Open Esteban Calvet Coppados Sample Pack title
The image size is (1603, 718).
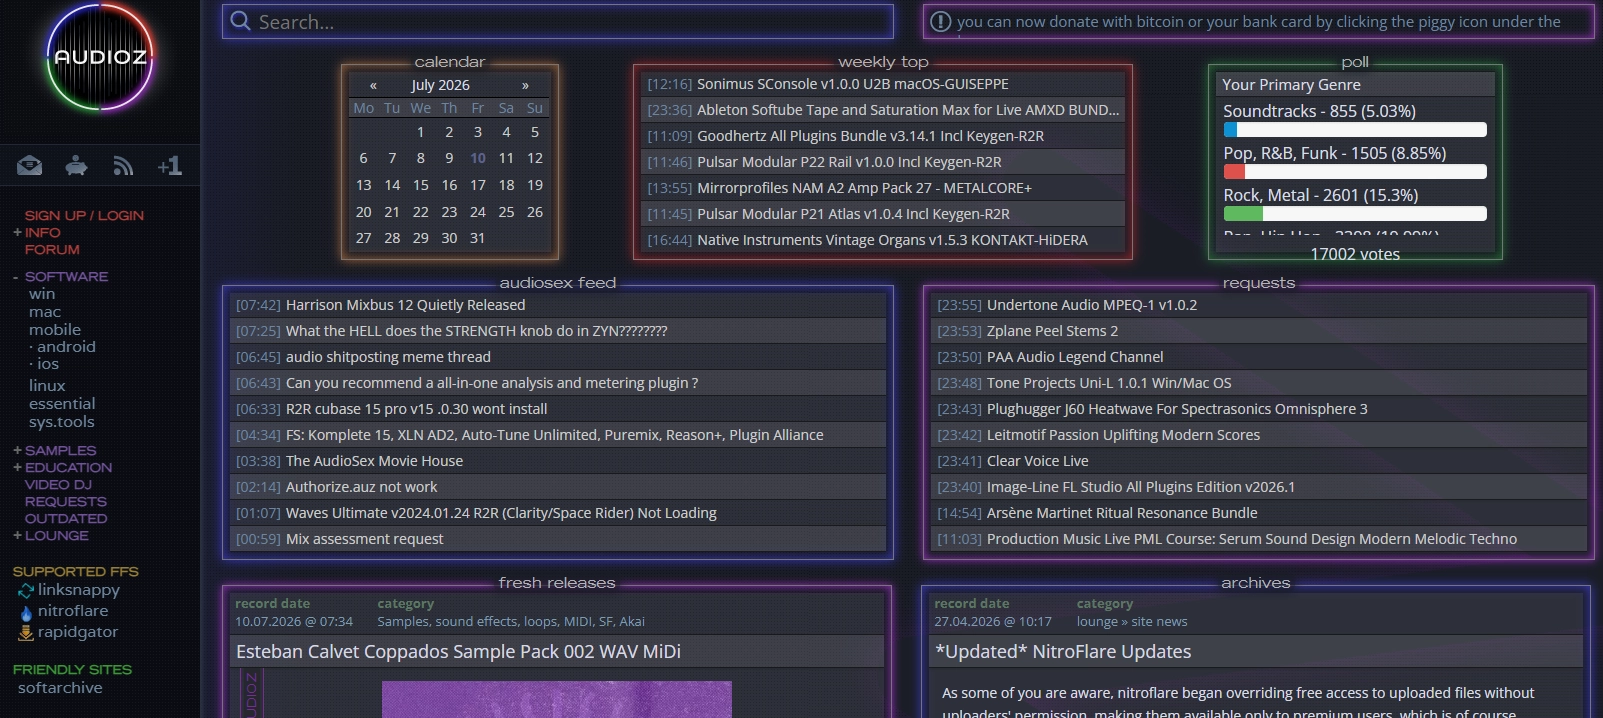click(458, 652)
